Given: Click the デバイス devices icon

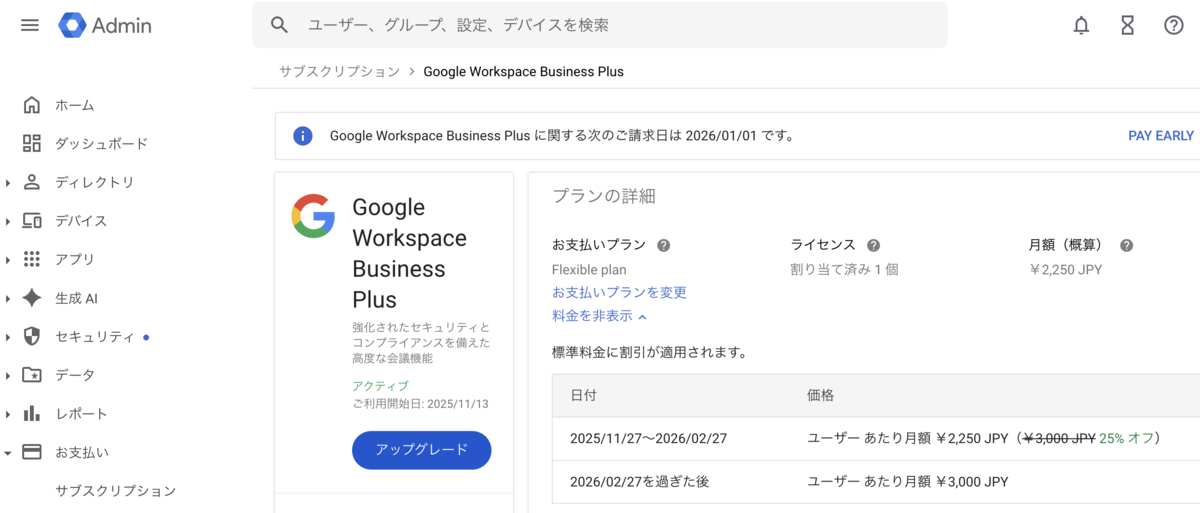Looking at the screenshot, I should tap(32, 221).
